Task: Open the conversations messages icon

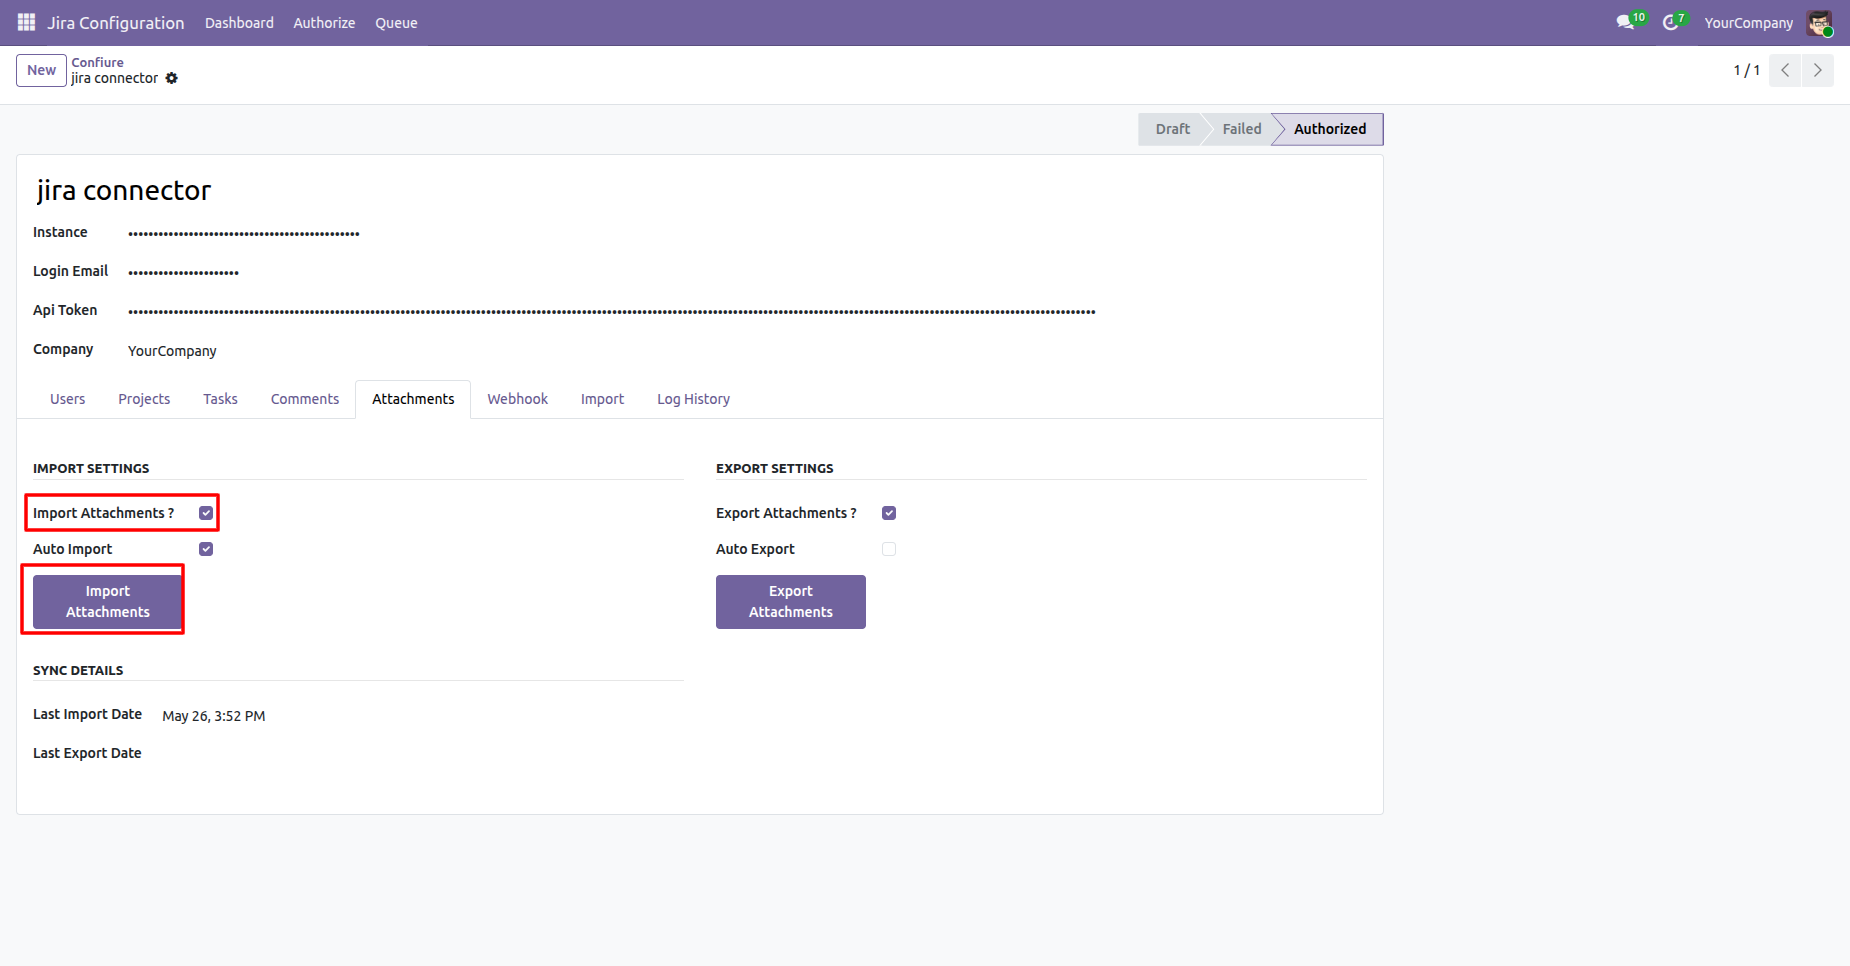Action: pos(1625,22)
